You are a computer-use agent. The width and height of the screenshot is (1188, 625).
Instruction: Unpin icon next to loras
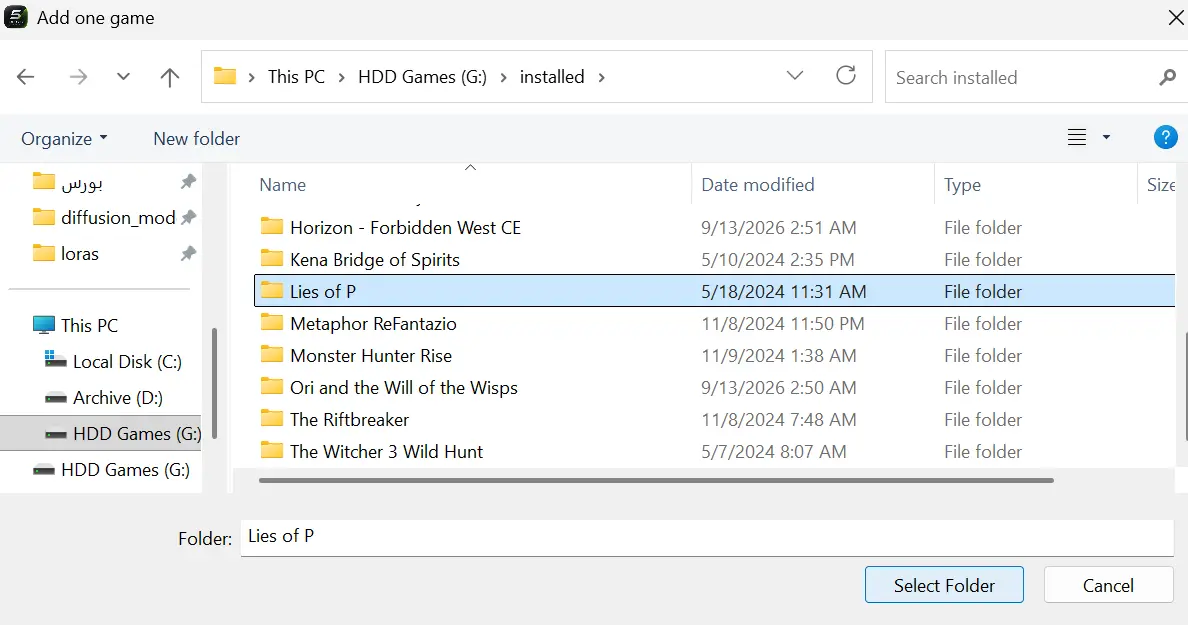click(188, 254)
